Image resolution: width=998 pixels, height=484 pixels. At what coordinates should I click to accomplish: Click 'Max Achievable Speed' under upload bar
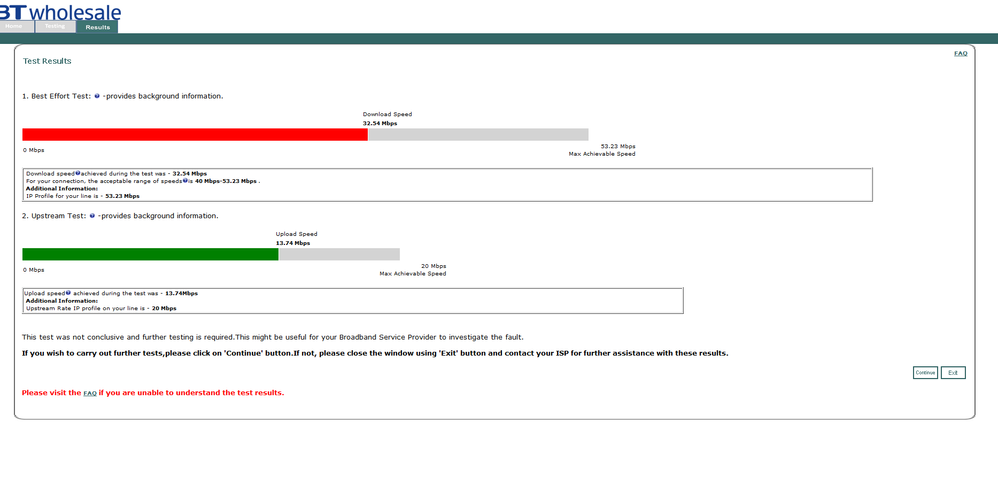coord(413,274)
